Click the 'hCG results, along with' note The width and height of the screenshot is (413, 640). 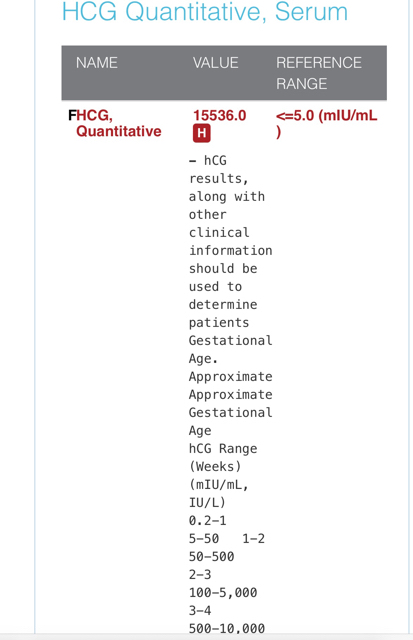pyautogui.click(x=227, y=178)
